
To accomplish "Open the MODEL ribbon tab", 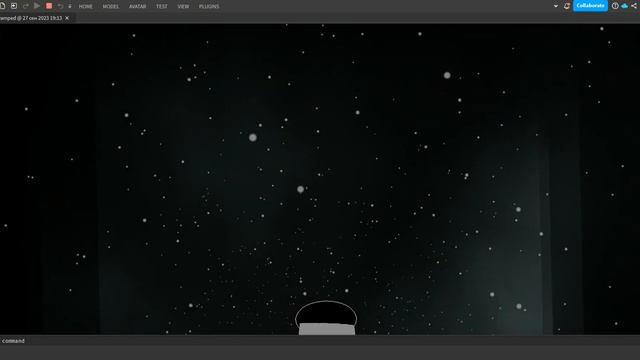I will (x=111, y=7).
